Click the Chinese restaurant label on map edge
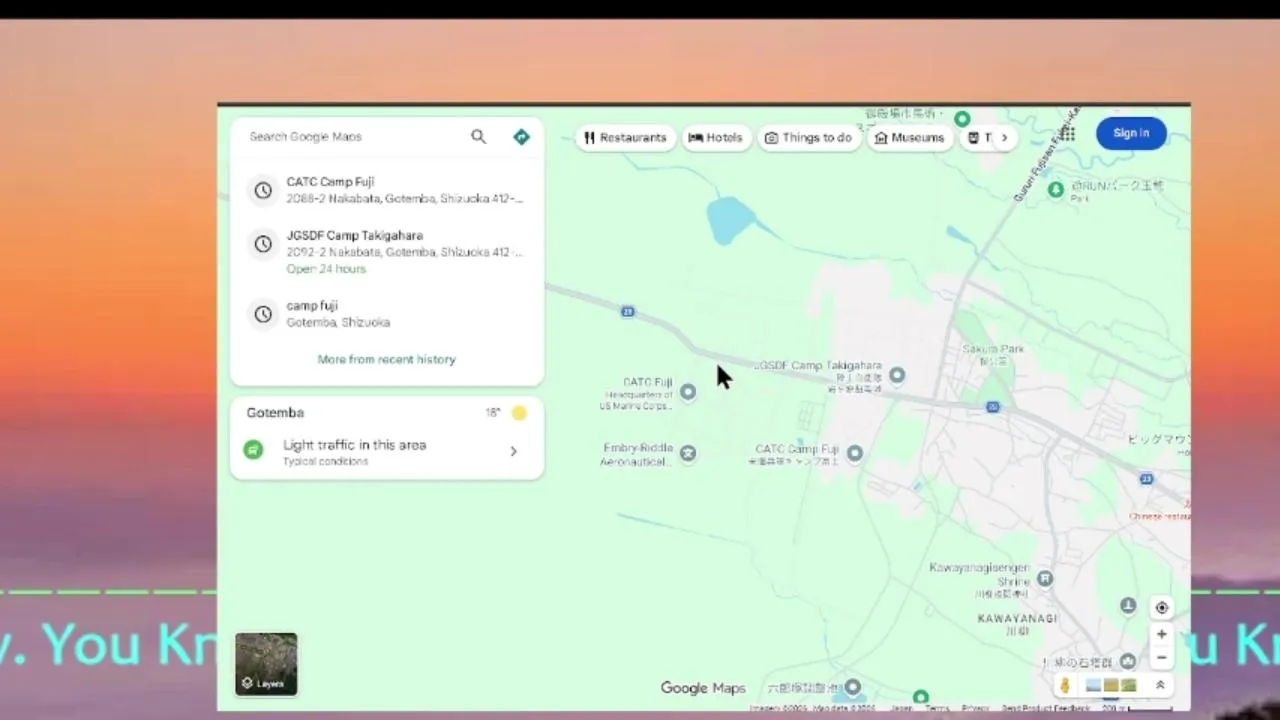This screenshot has width=1280, height=720. click(x=1160, y=517)
